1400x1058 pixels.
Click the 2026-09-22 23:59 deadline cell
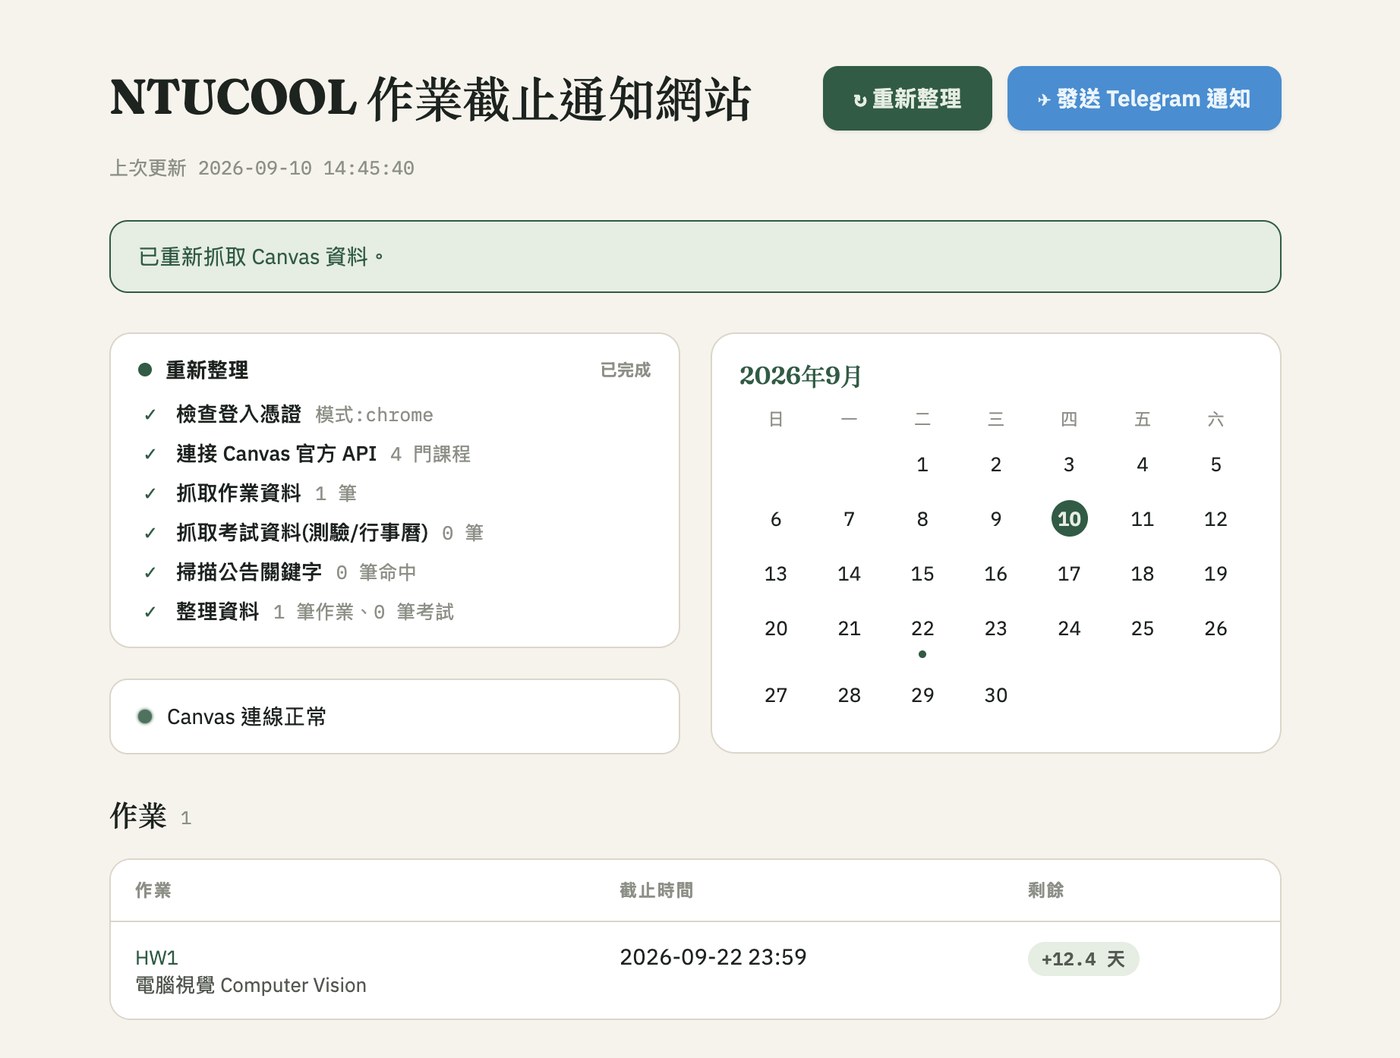[x=713, y=957]
